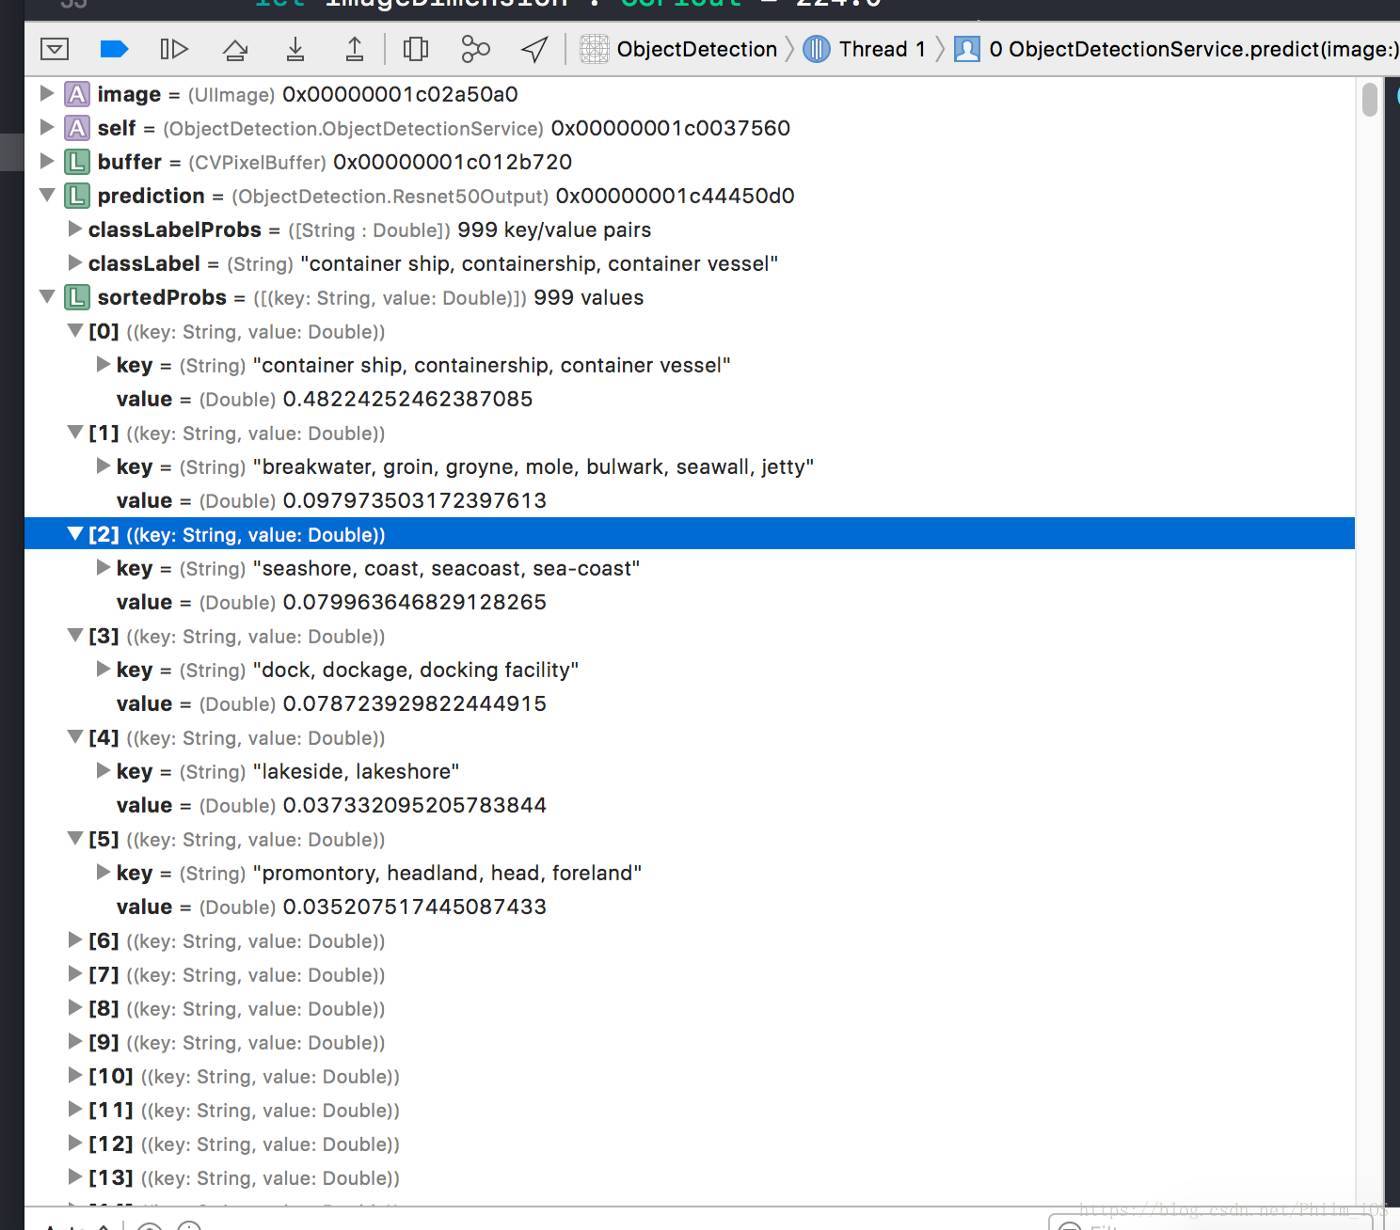The width and height of the screenshot is (1400, 1230).
Task: Select value 0.097973503172397613 row
Action: coord(689,500)
